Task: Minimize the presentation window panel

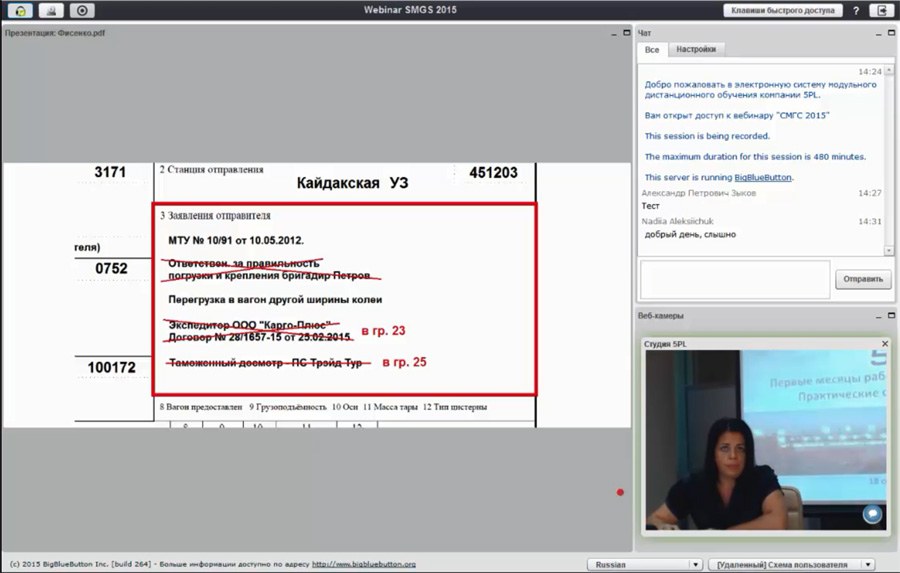Action: pyautogui.click(x=613, y=33)
